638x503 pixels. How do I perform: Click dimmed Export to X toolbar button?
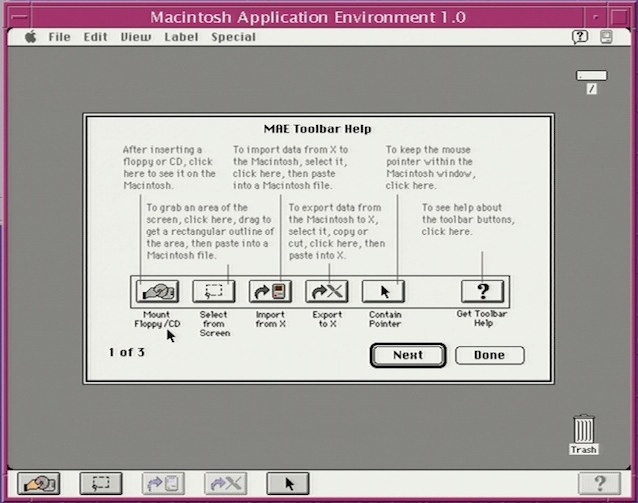[x=225, y=483]
